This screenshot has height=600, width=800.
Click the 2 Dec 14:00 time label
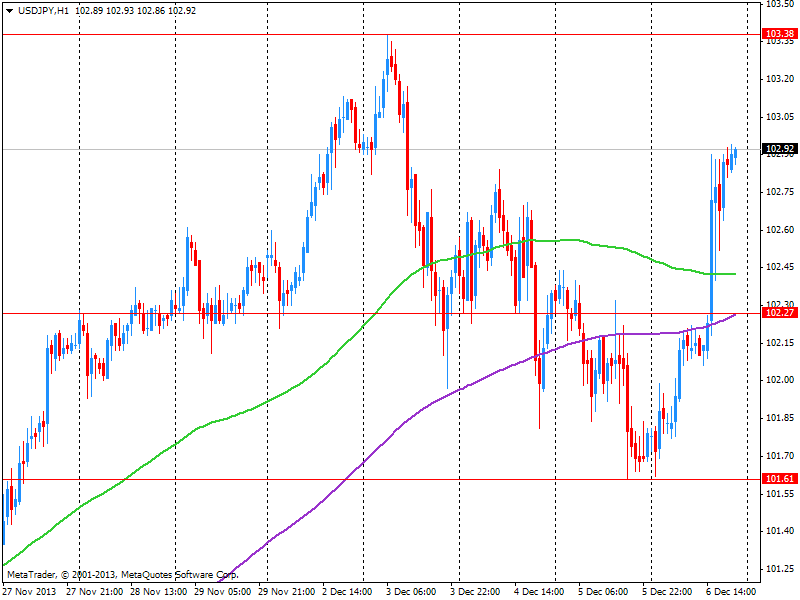(347, 592)
